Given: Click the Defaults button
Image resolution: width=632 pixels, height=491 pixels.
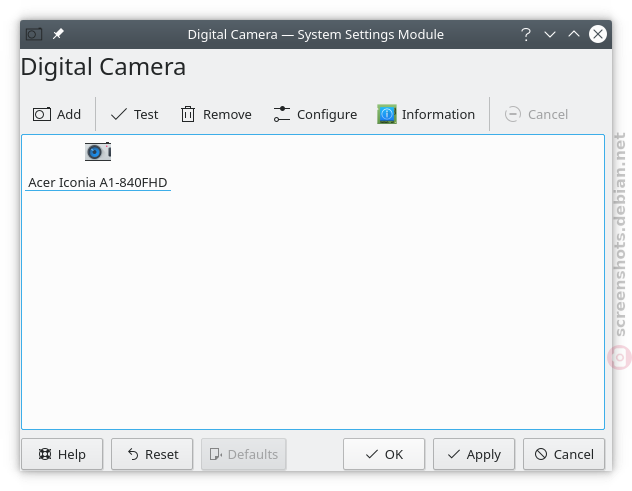Looking at the screenshot, I should click(x=244, y=454).
